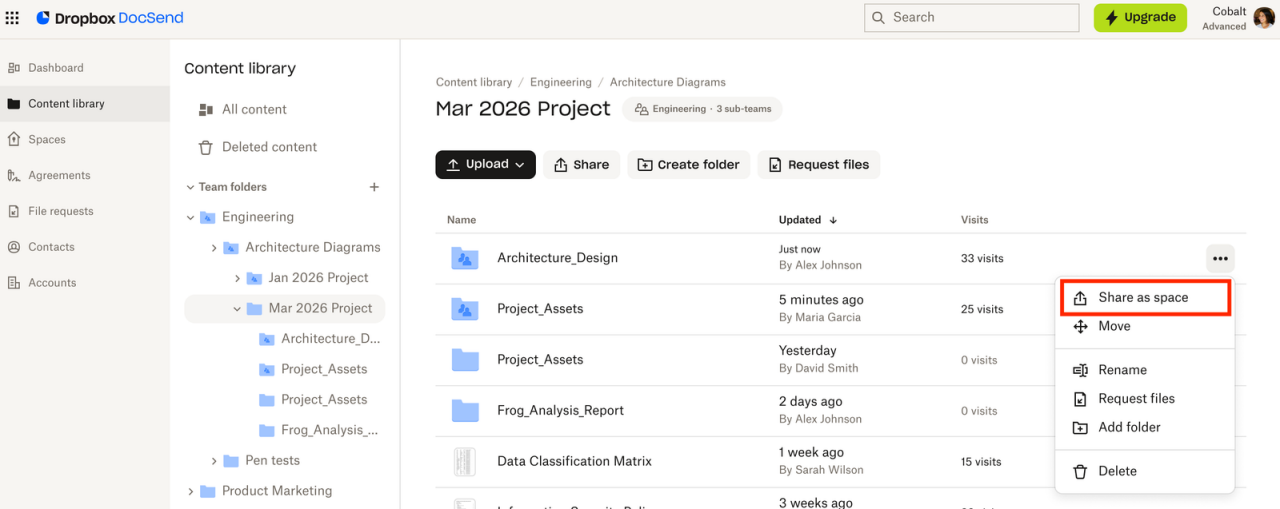The width and height of the screenshot is (1280, 509).
Task: Expand the Product Marketing folder
Action: [191, 491]
